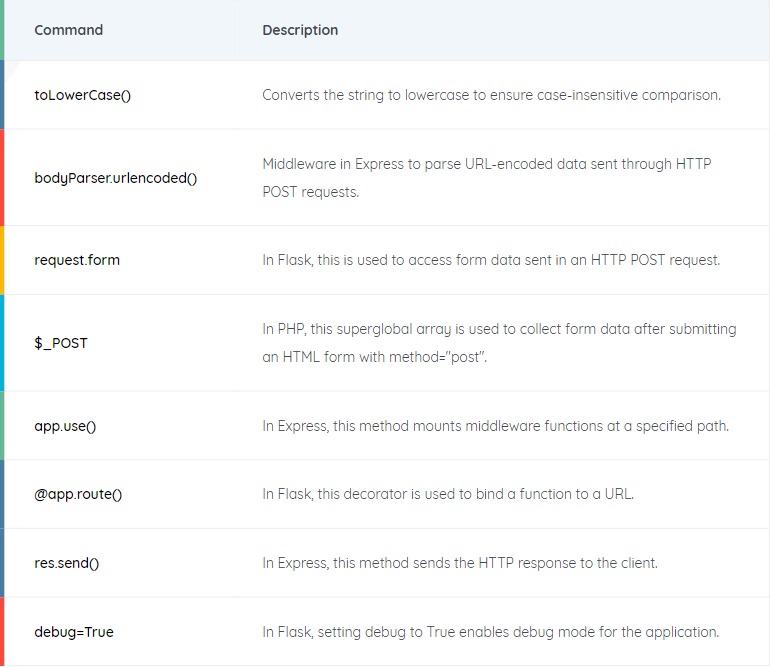Image resolution: width=770 pixels, height=667 pixels.
Task: Click the PHP superglobal array description
Action: pos(499,343)
